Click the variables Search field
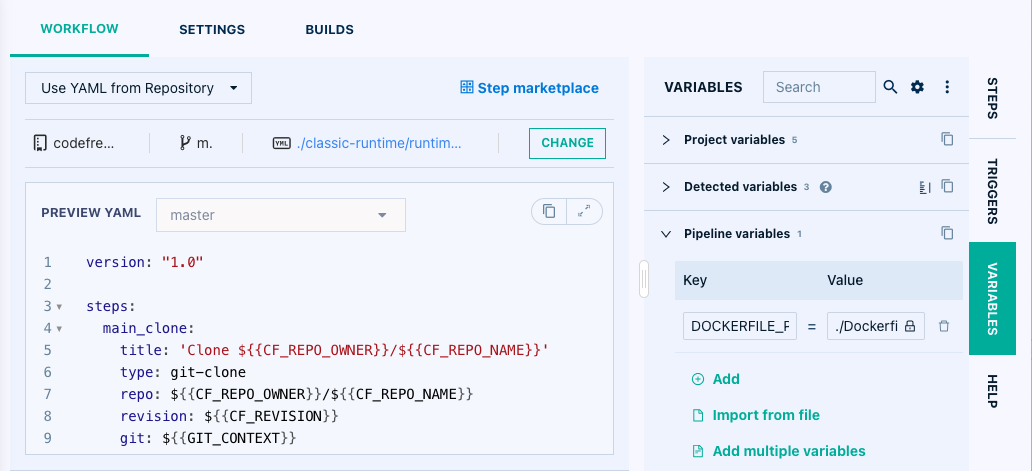Image resolution: width=1032 pixels, height=471 pixels. click(x=818, y=87)
